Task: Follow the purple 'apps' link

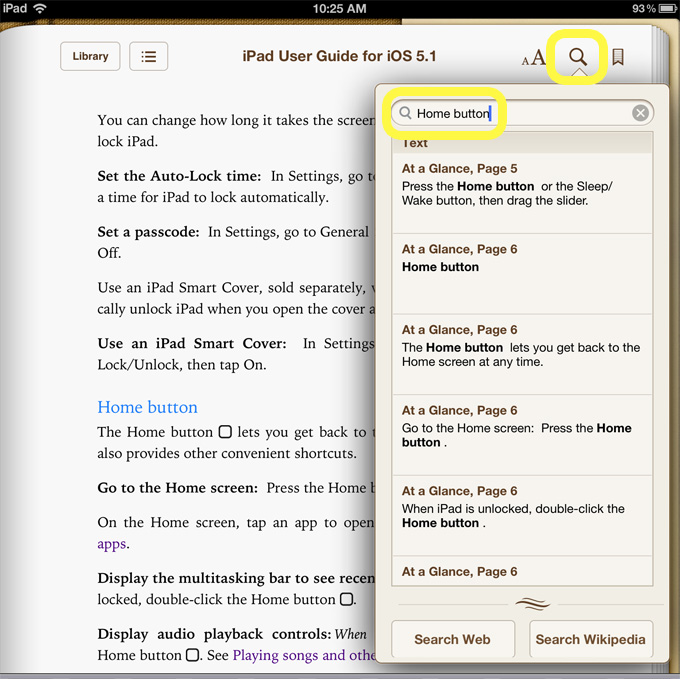Action: click(112, 545)
